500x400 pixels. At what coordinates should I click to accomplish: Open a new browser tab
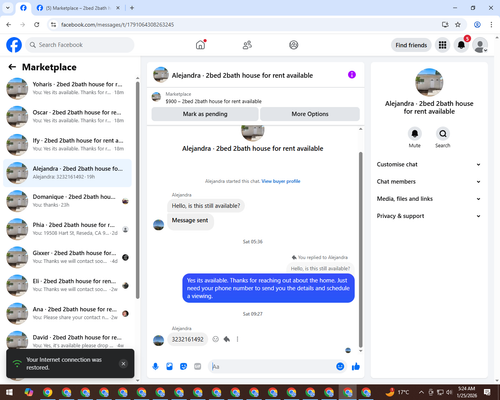[132, 8]
